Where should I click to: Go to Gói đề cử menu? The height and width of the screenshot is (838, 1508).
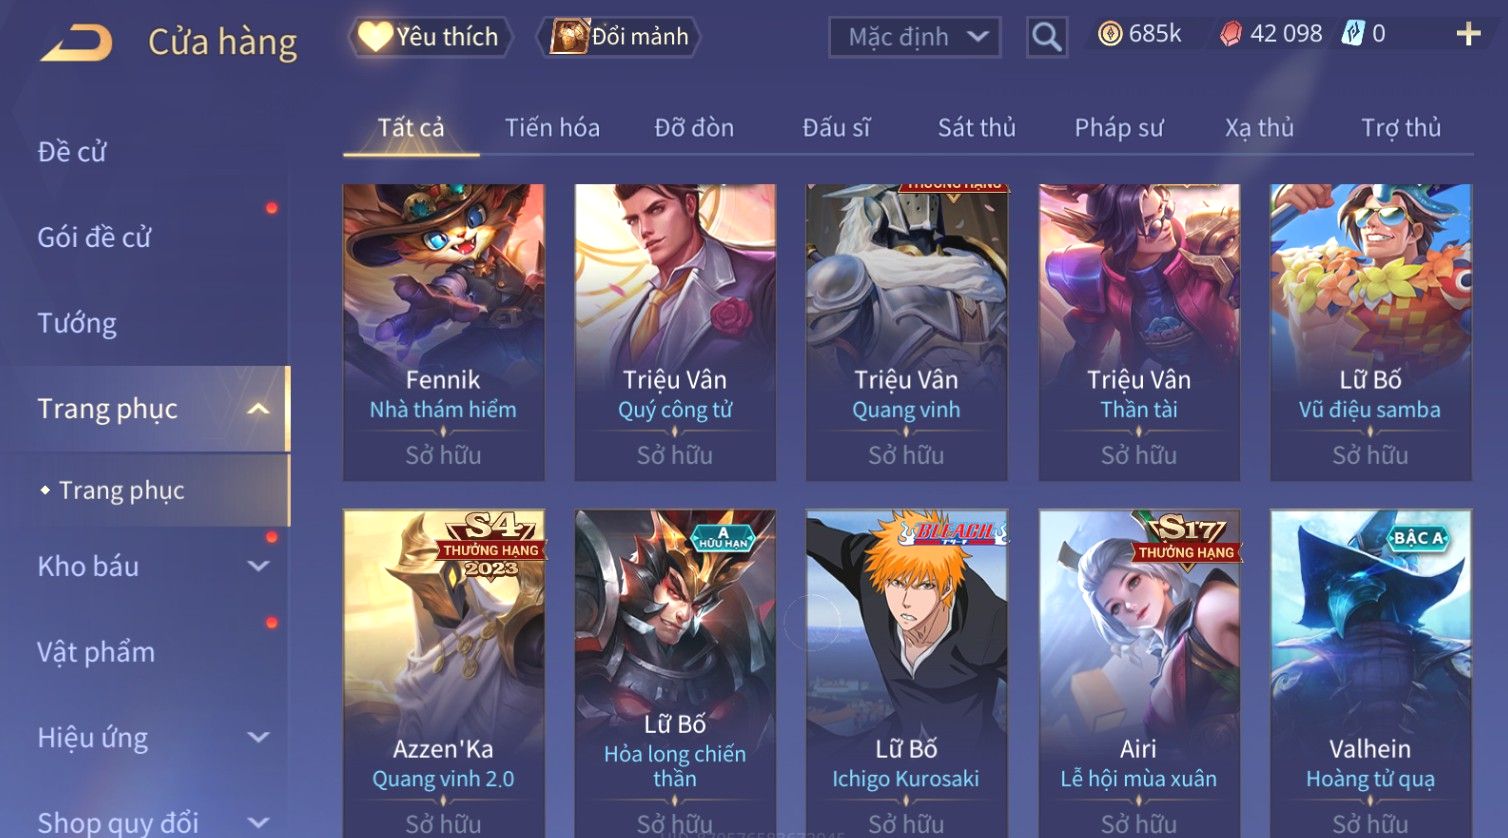pos(94,237)
